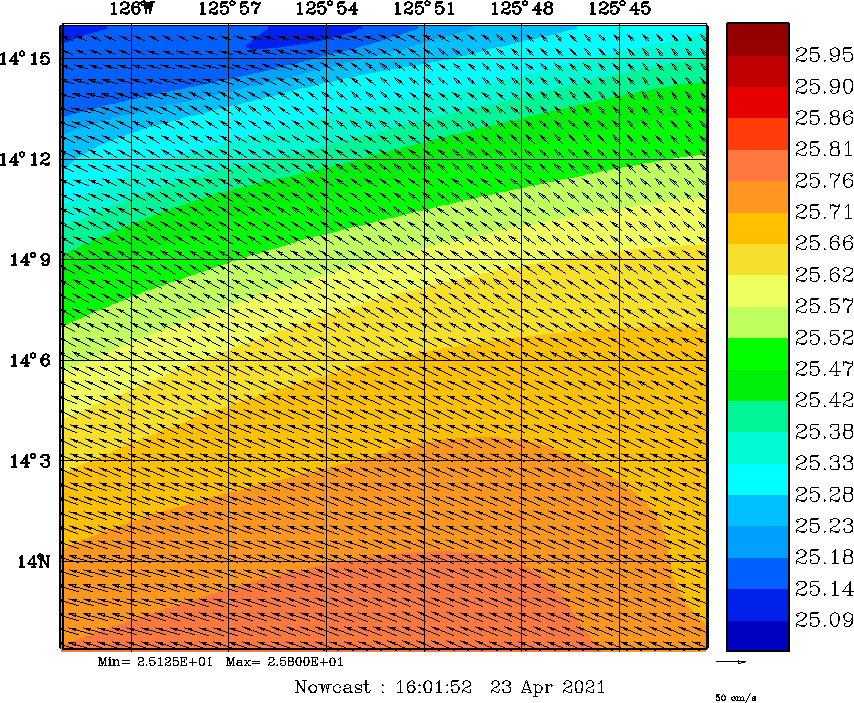Click the 25.52 colorbar value
This screenshot has width=854, height=703.
824,338
